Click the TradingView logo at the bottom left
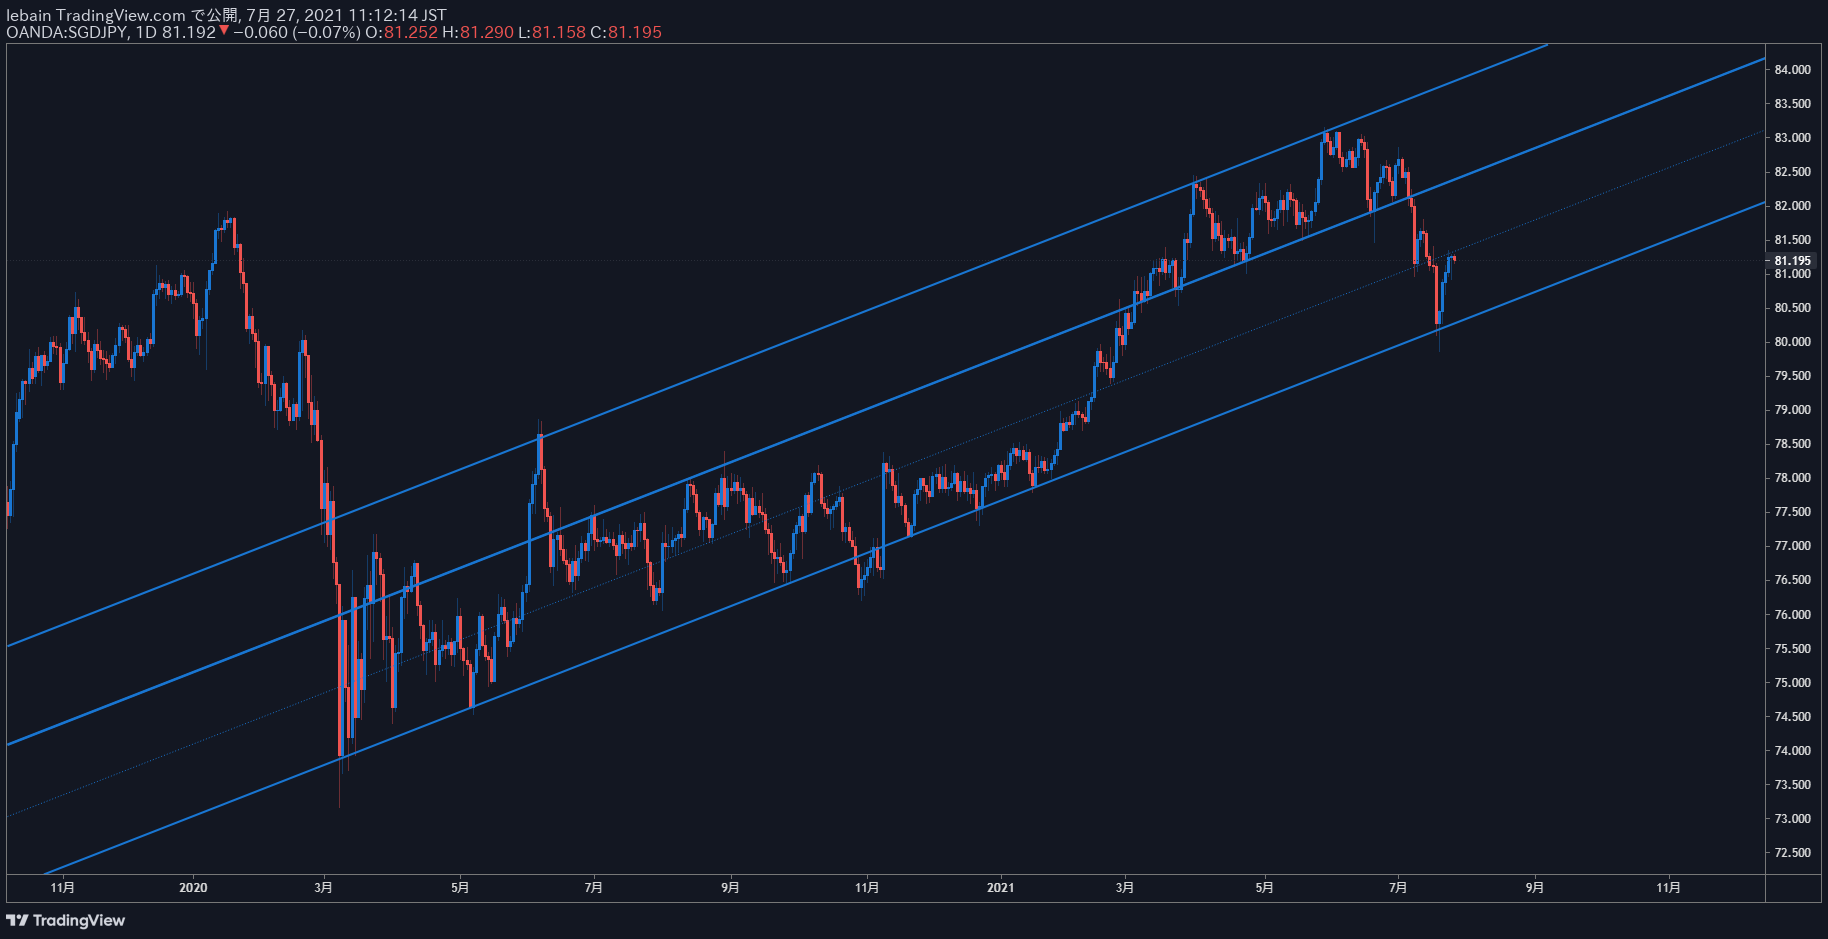The height and width of the screenshot is (939, 1828). (x=66, y=920)
